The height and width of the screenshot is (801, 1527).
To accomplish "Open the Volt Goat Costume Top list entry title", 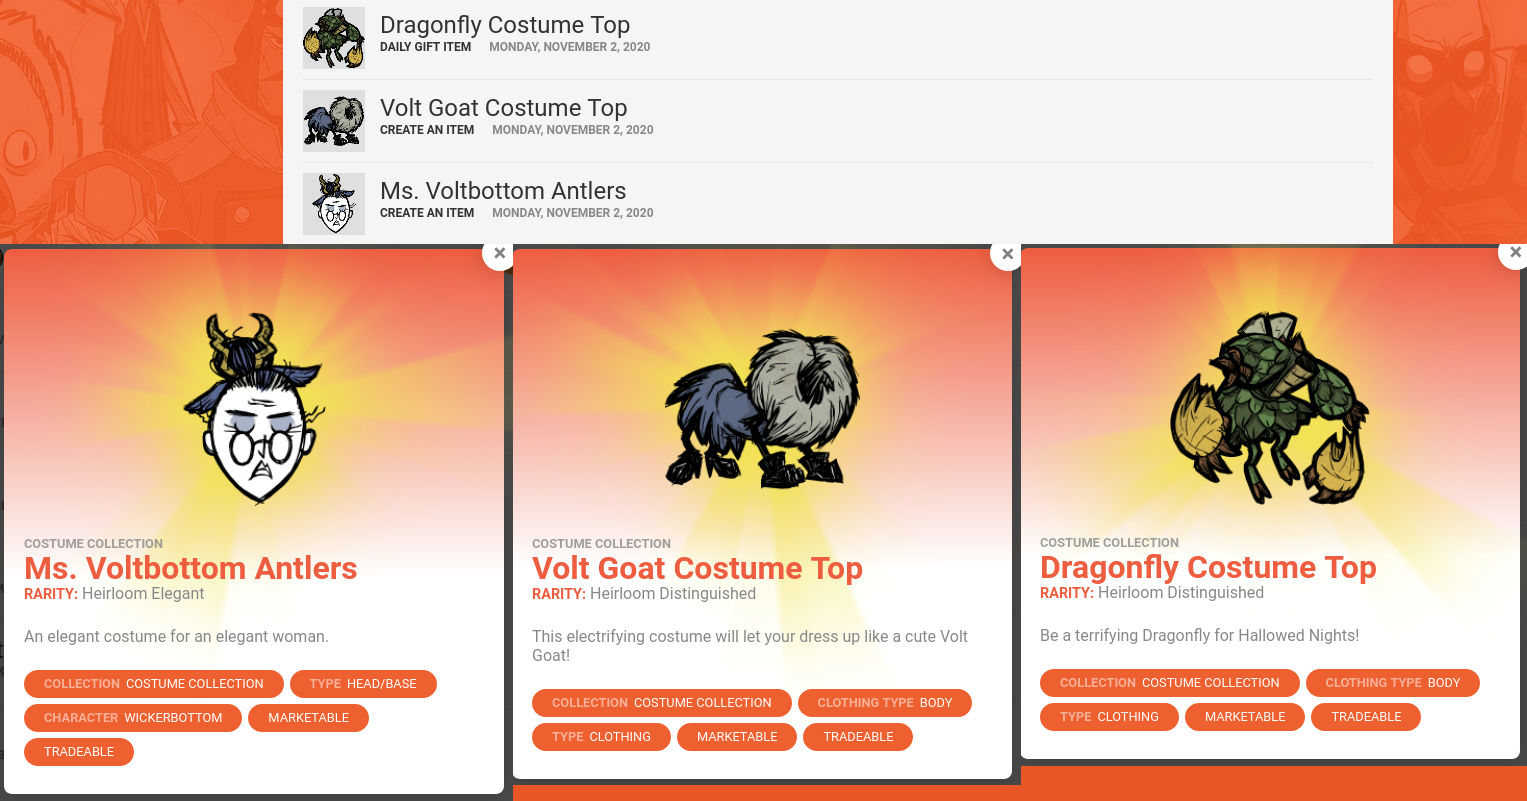I will click(504, 108).
